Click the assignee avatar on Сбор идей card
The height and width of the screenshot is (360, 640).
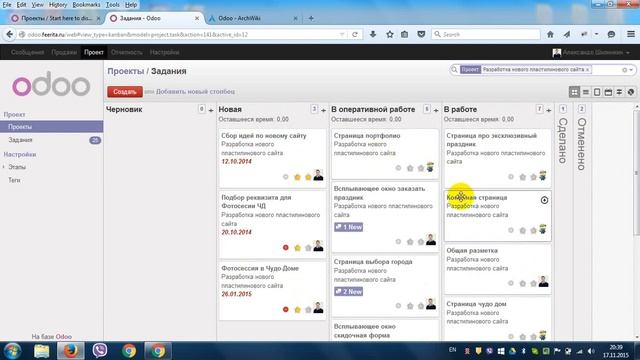318,175
